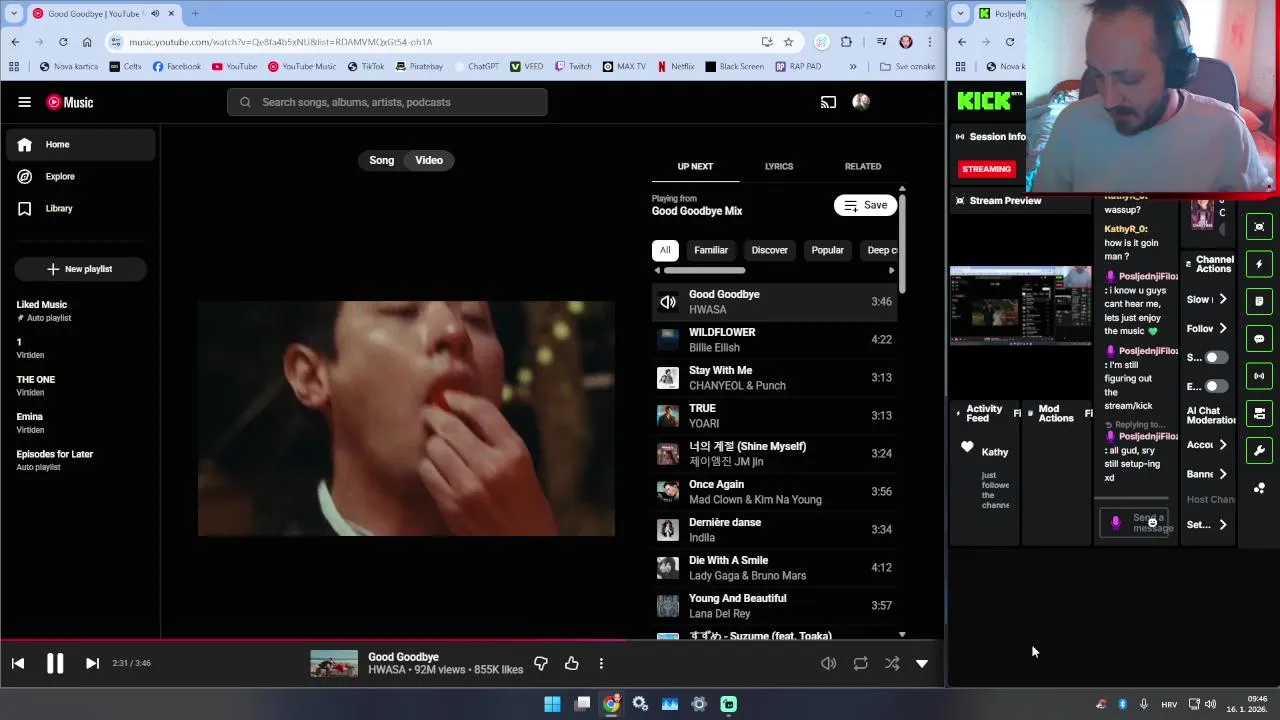Click Kick sidebar lightning bolt icon
The width and height of the screenshot is (1280, 720).
pos(1259,264)
